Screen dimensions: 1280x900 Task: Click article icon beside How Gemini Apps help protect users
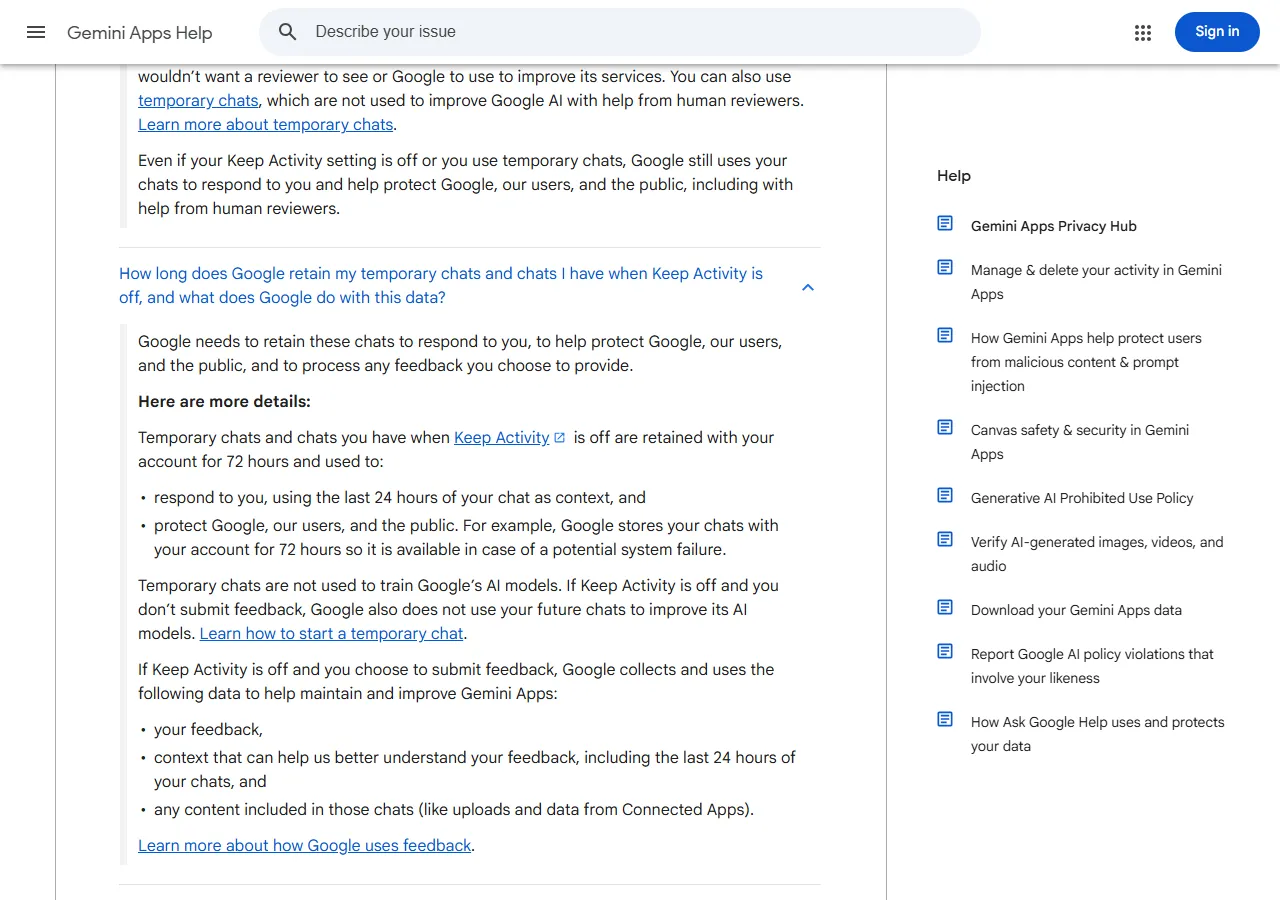coord(945,335)
